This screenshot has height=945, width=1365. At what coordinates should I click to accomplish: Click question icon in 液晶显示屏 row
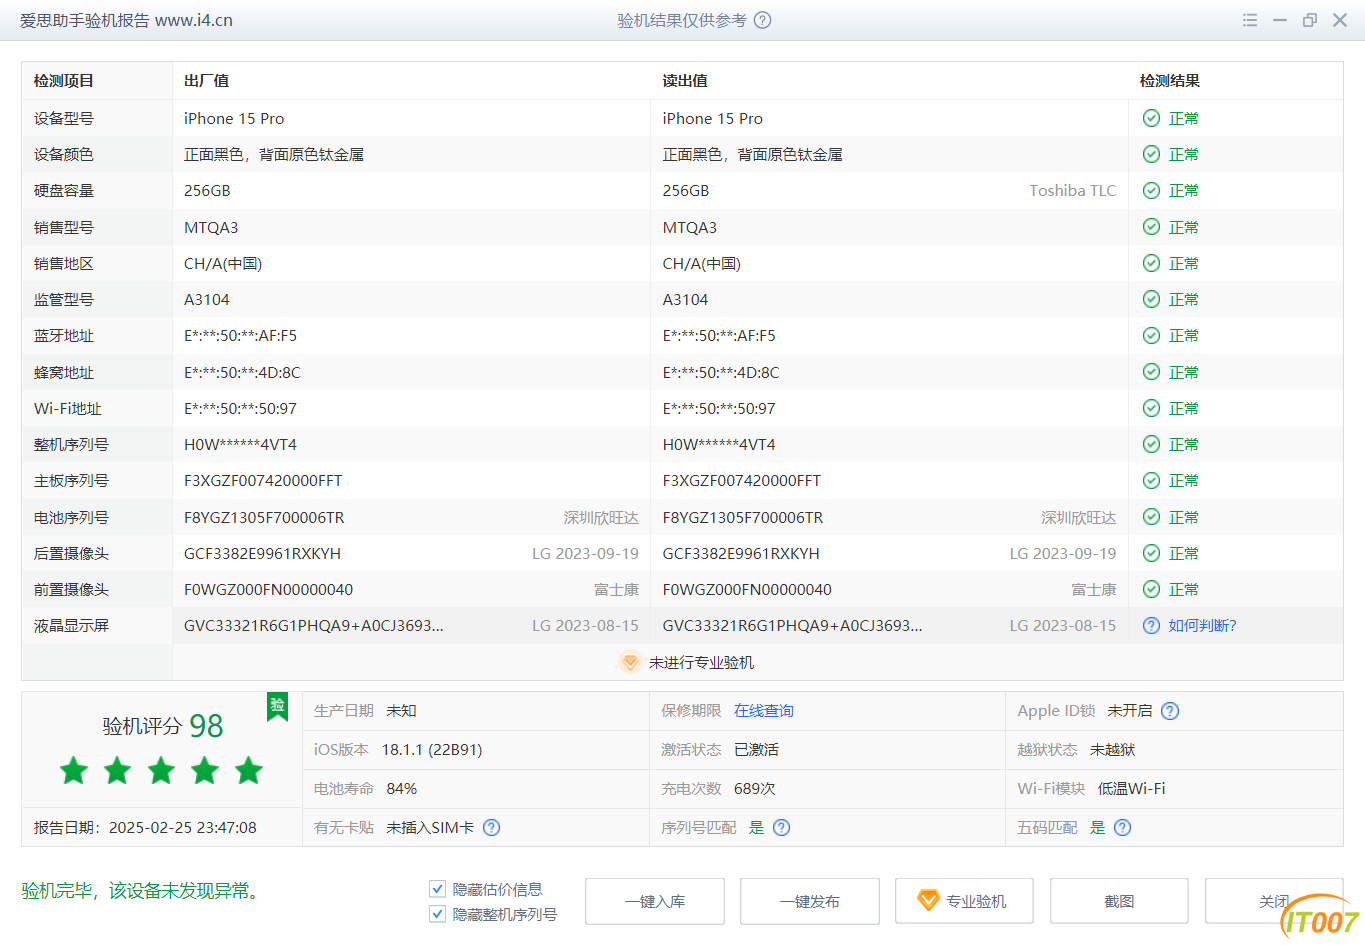click(1151, 625)
